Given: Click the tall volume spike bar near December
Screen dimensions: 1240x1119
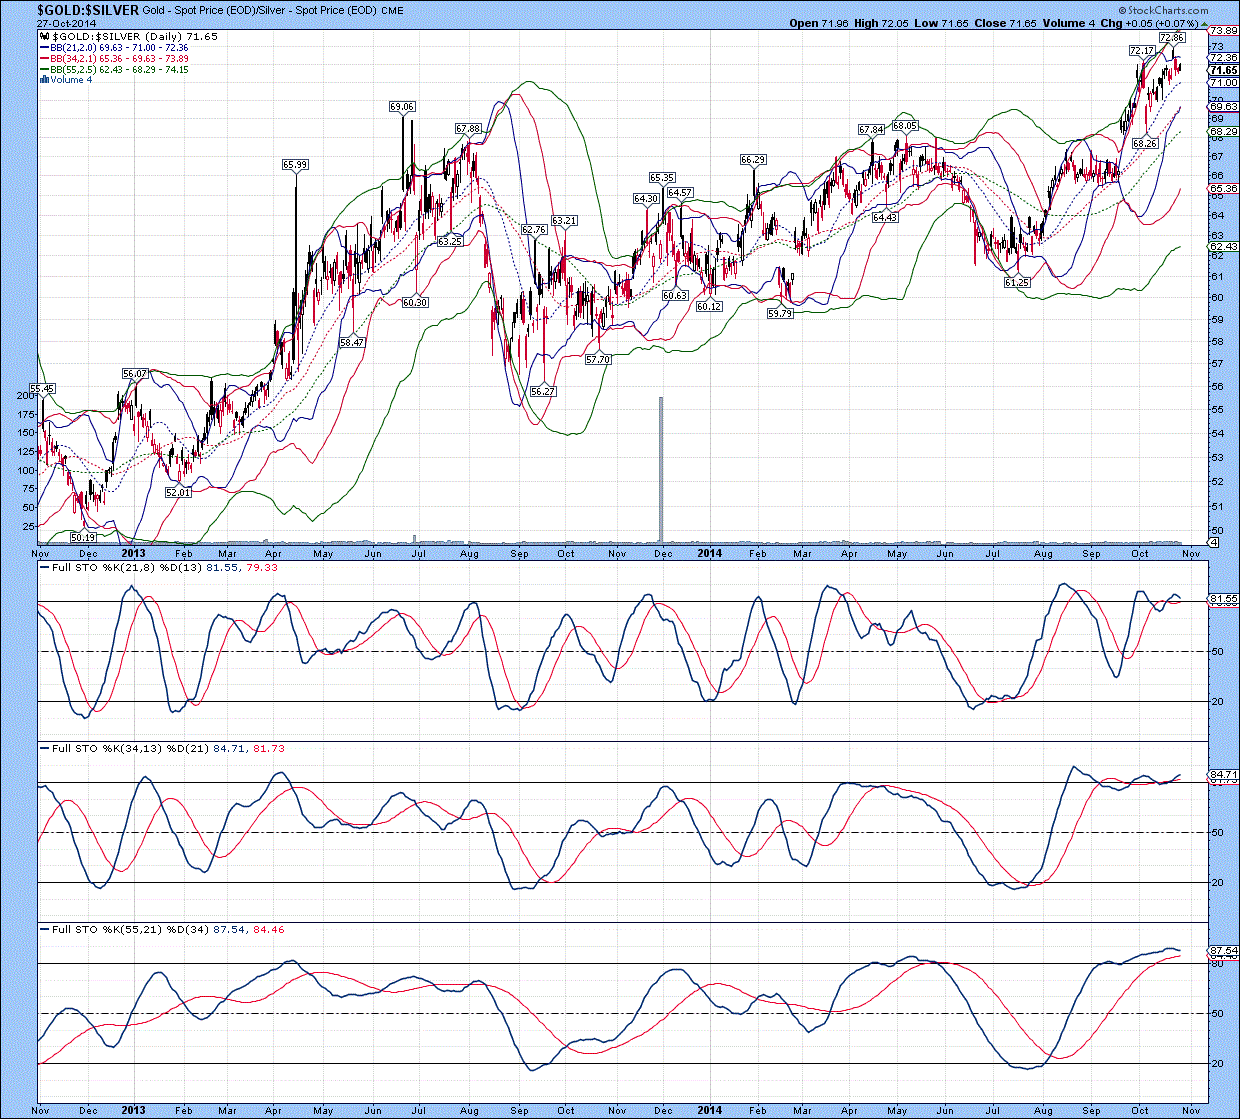Looking at the screenshot, I should [x=660, y=470].
